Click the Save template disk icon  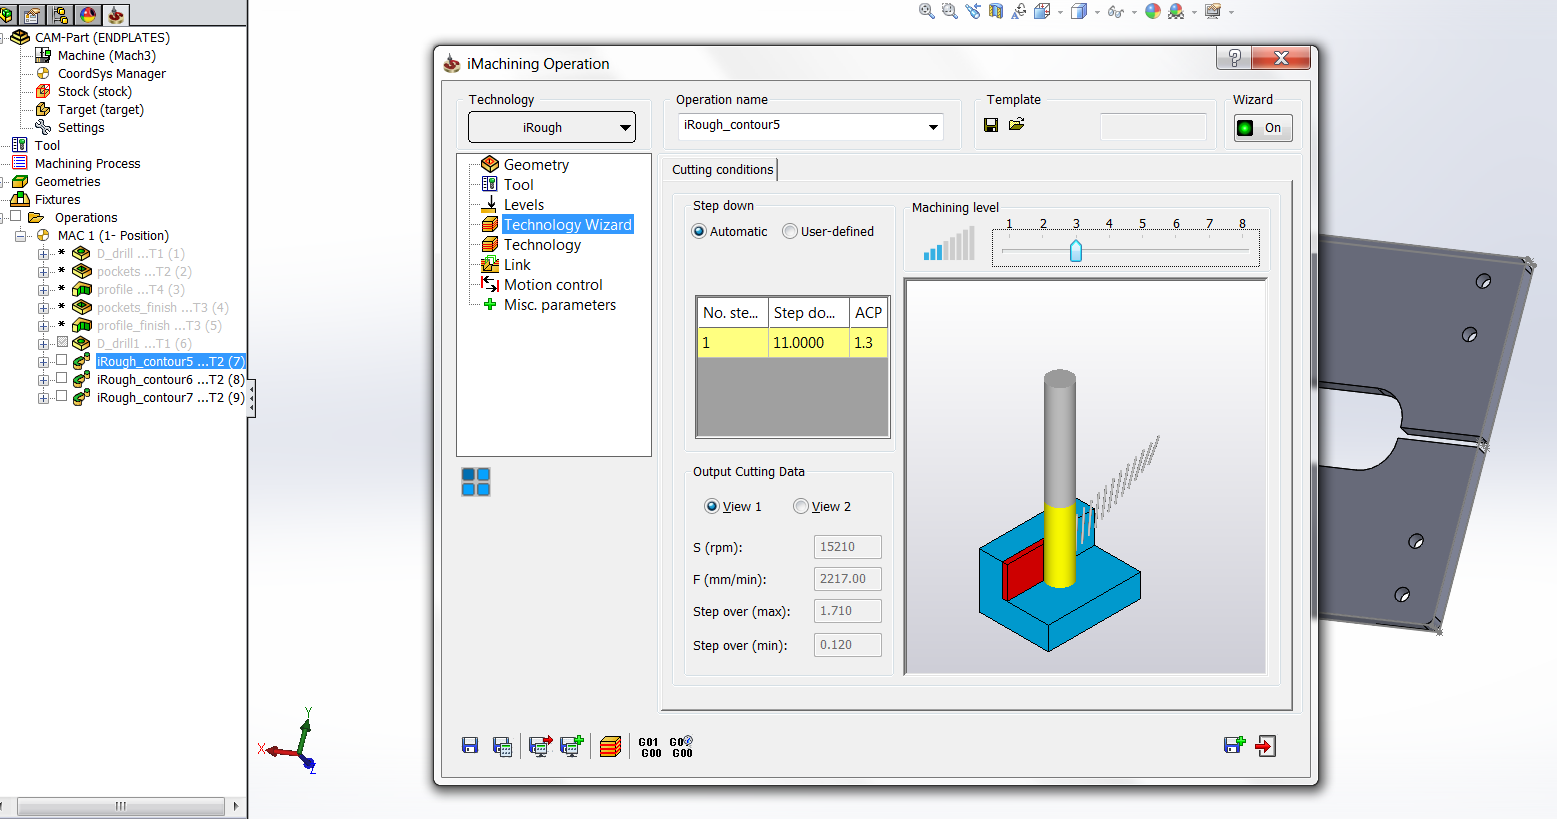[x=991, y=125]
